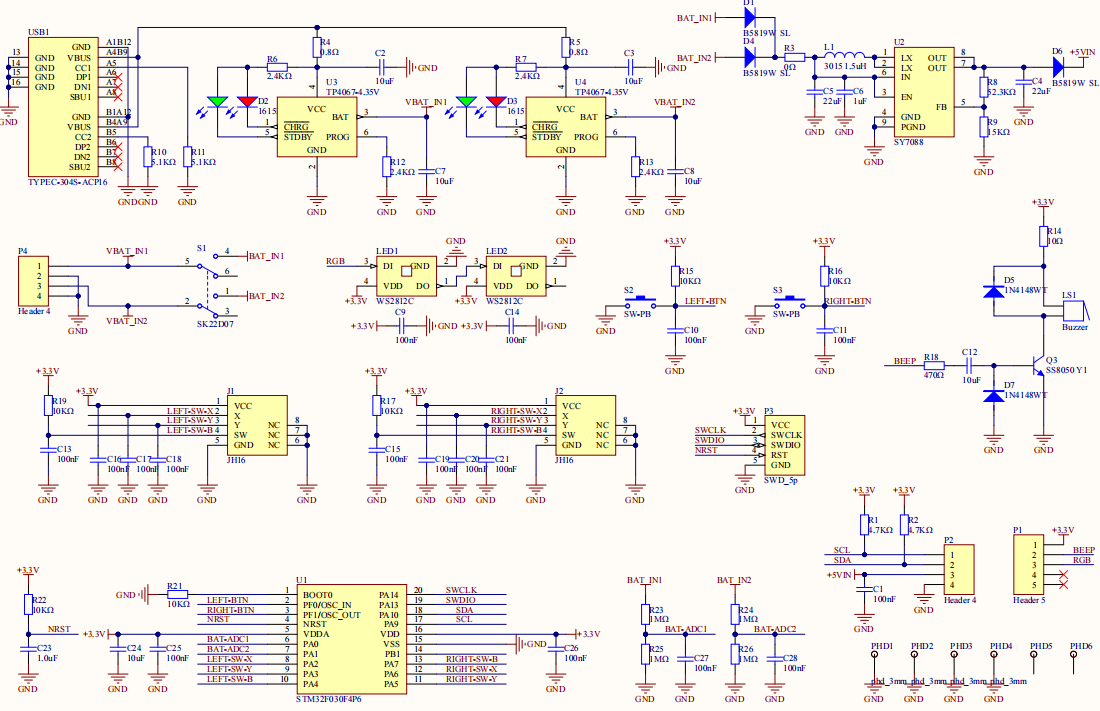Select the LEFT-BTN net label
Screen dimensions: 1100x711
(x=705, y=301)
